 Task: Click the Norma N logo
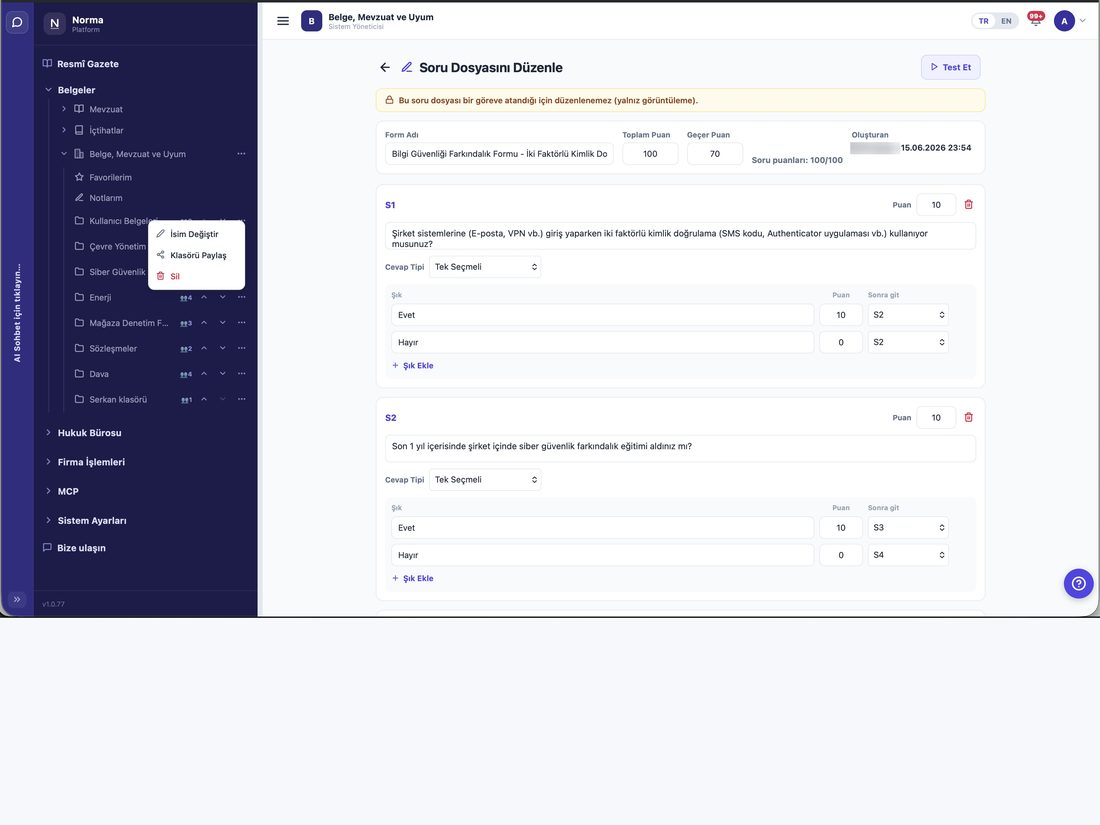pyautogui.click(x=55, y=23)
